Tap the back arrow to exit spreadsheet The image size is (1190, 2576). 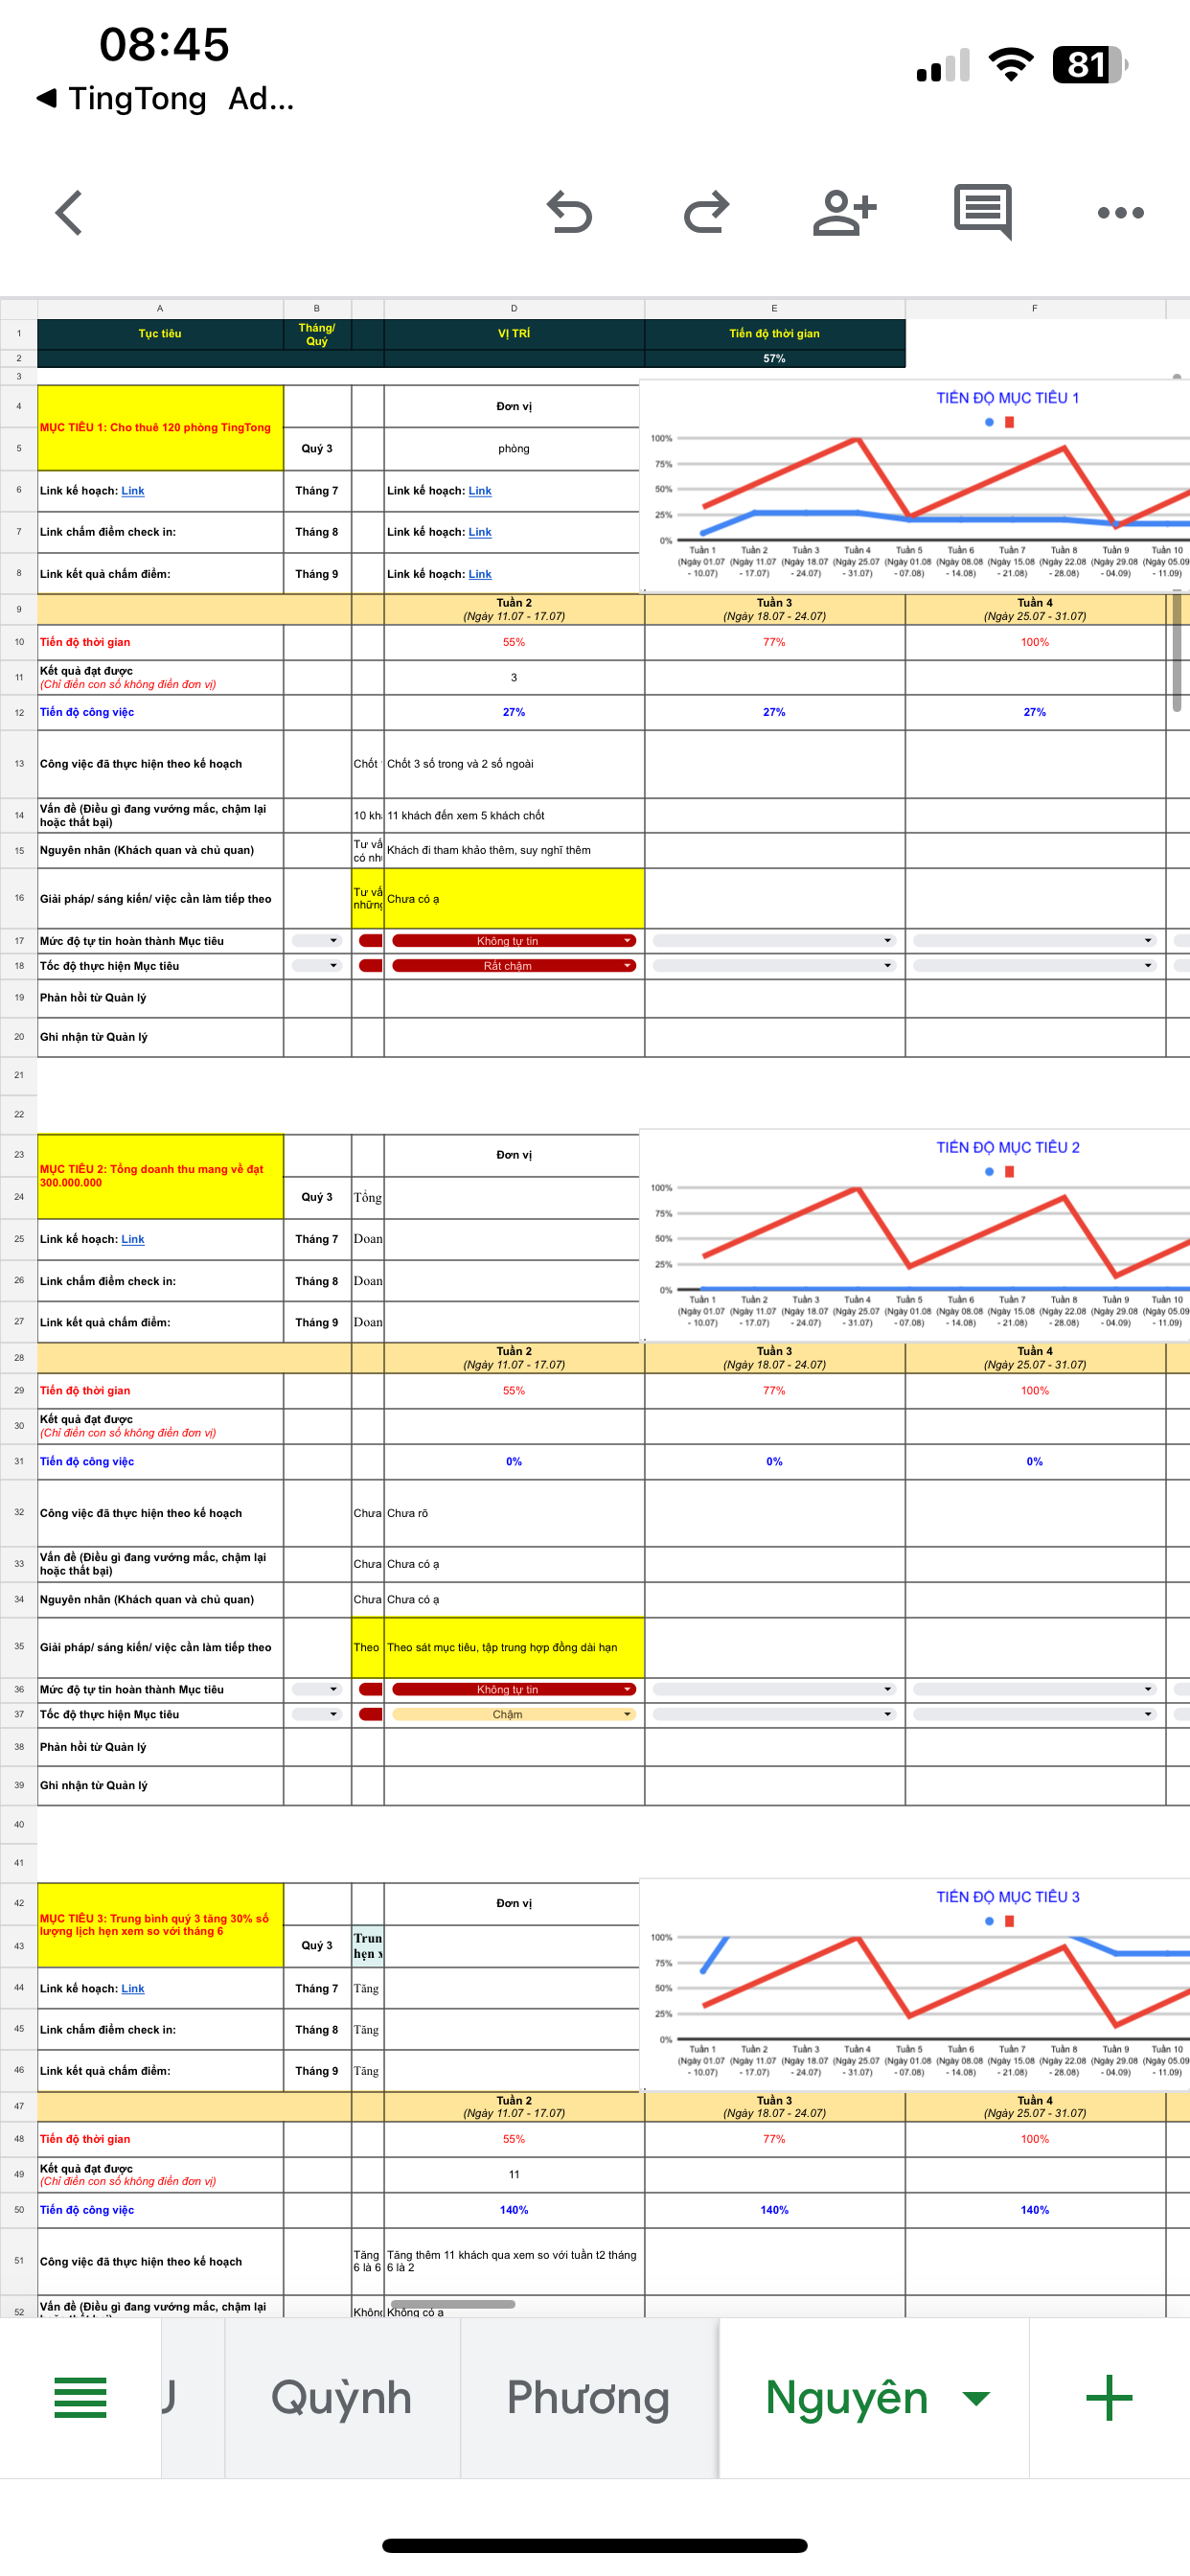coord(68,212)
